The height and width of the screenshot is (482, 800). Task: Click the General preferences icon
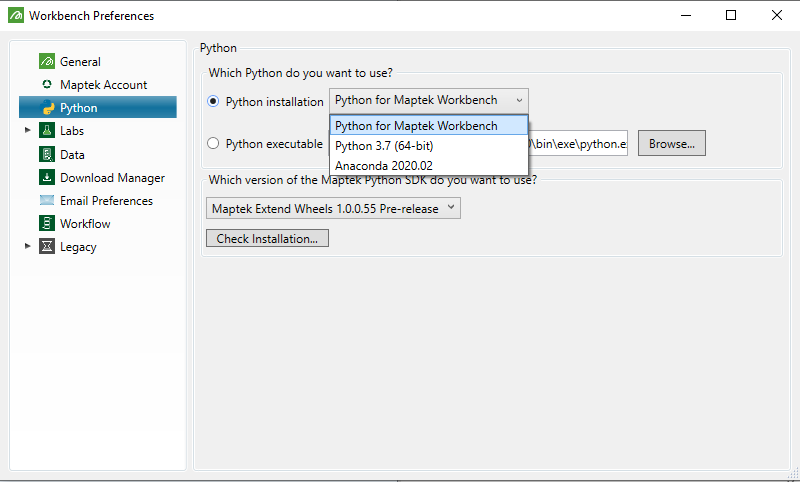tap(47, 62)
